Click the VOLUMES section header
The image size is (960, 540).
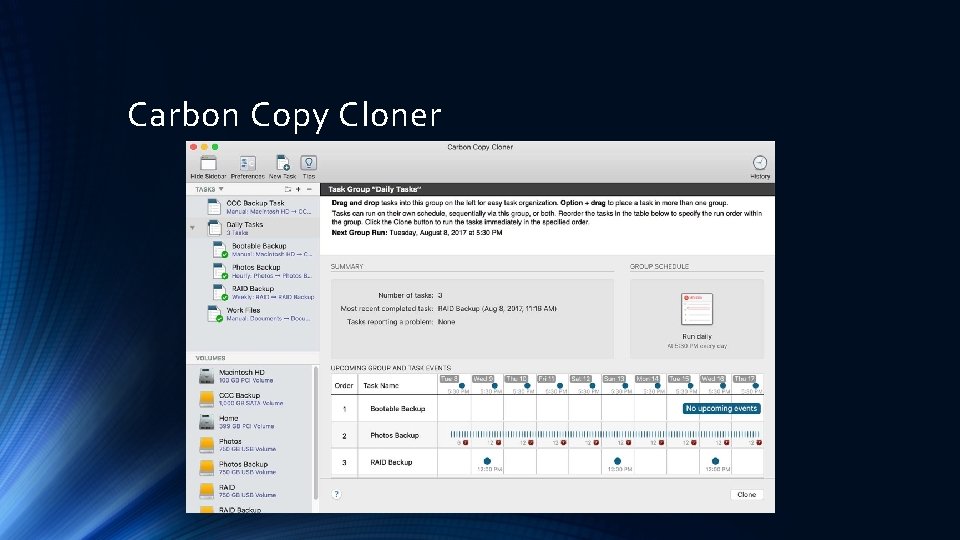(x=211, y=358)
